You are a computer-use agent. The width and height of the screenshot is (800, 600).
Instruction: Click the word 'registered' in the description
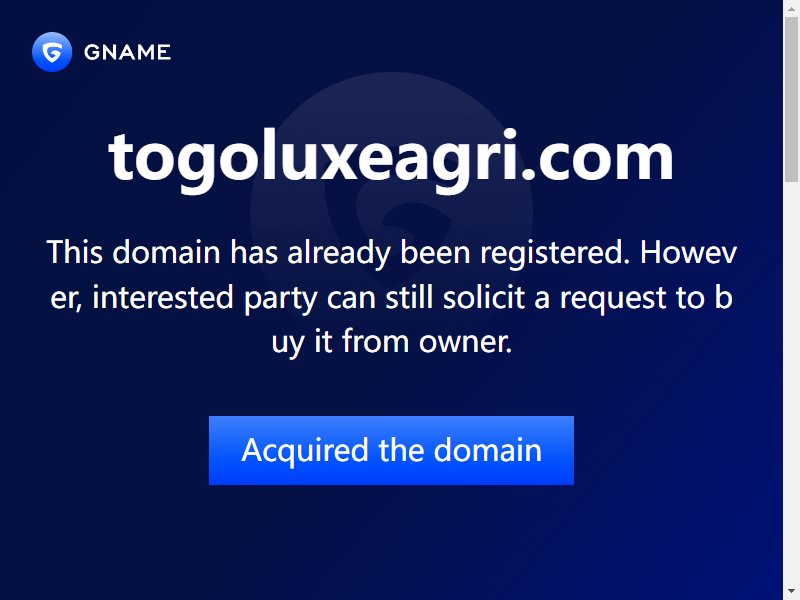click(x=554, y=254)
